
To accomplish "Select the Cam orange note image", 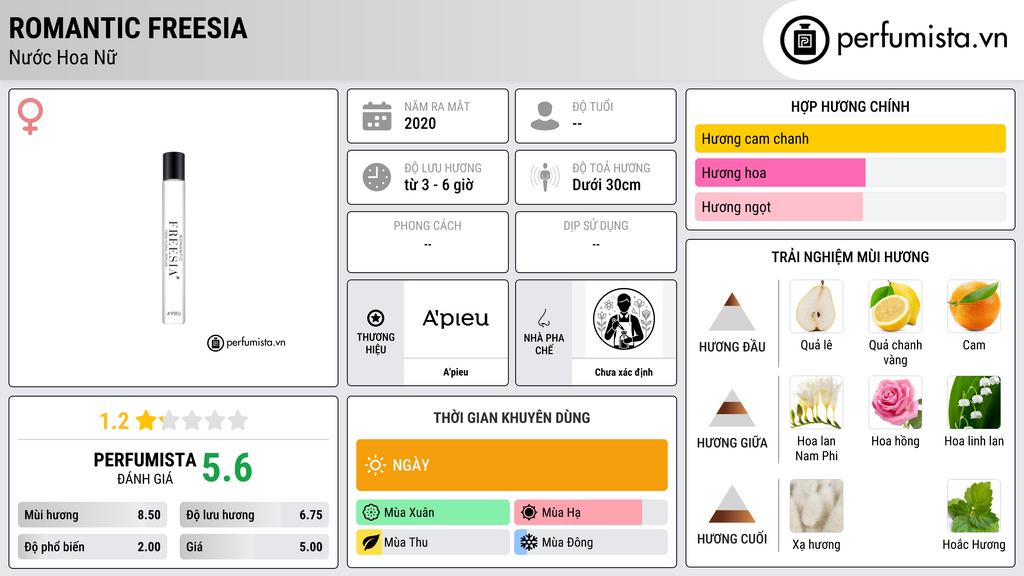I will [974, 307].
